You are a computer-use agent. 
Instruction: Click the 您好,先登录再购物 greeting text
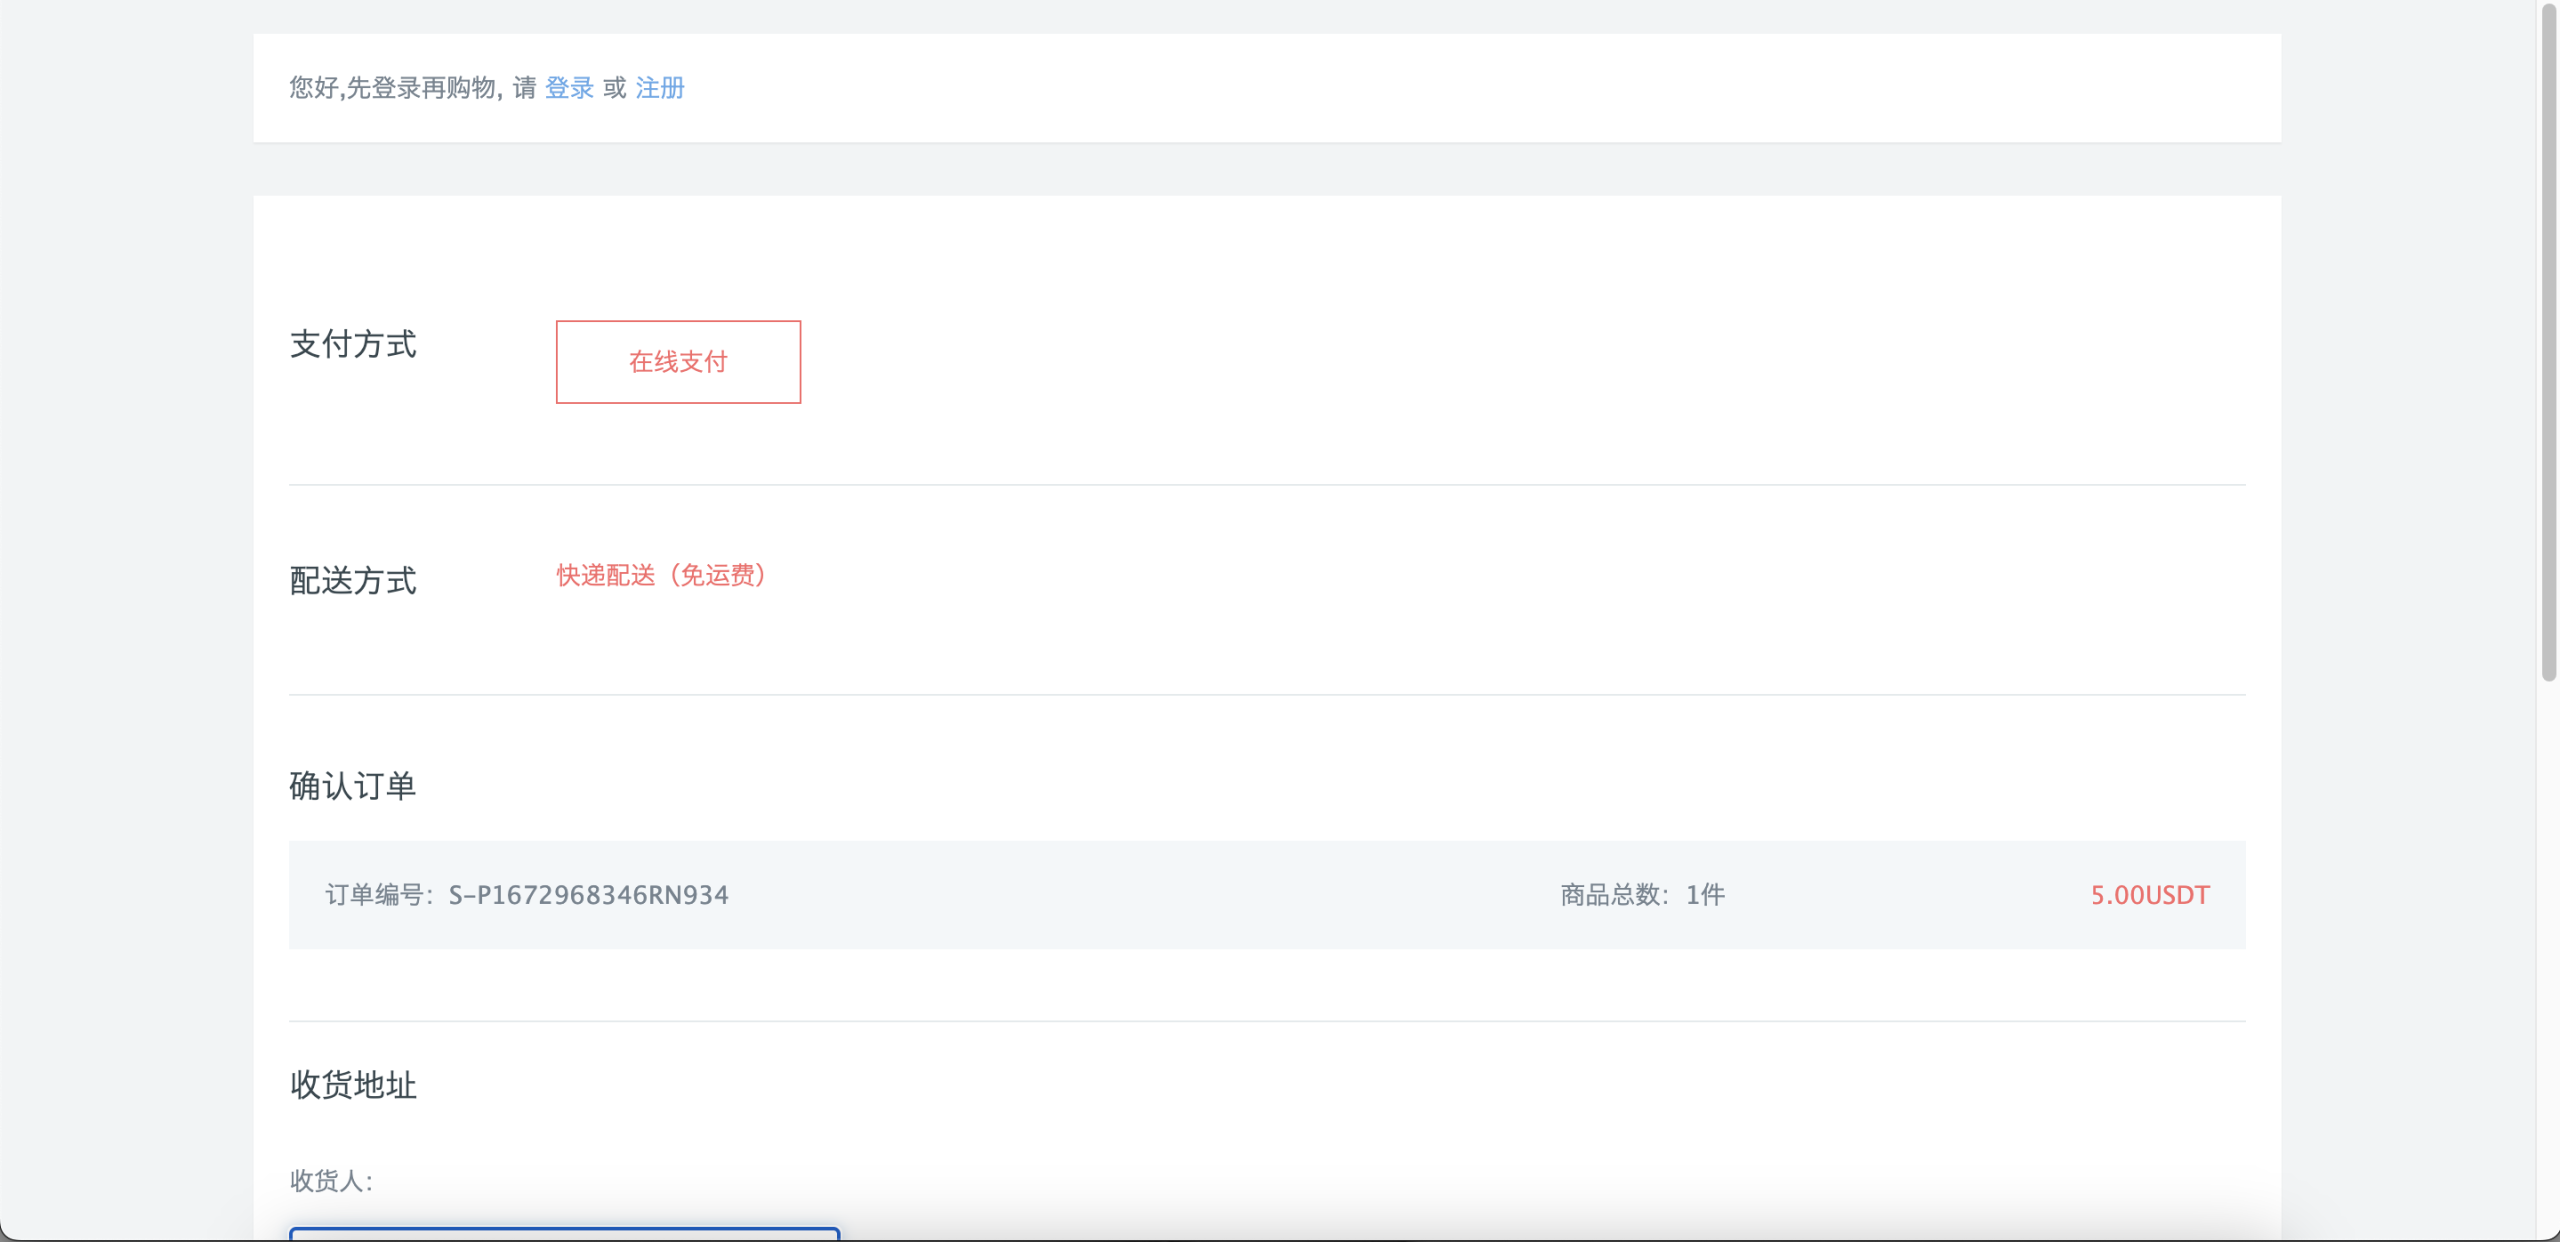pos(392,88)
